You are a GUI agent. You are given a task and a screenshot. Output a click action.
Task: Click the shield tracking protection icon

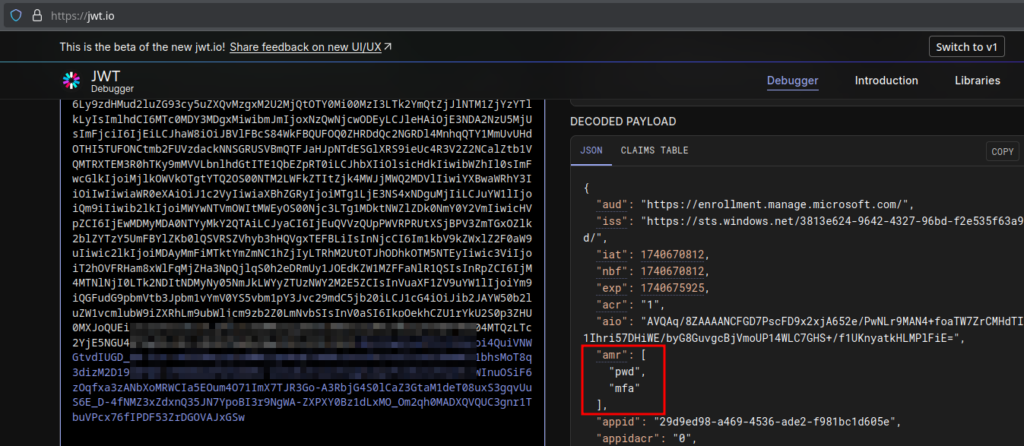coord(16,15)
